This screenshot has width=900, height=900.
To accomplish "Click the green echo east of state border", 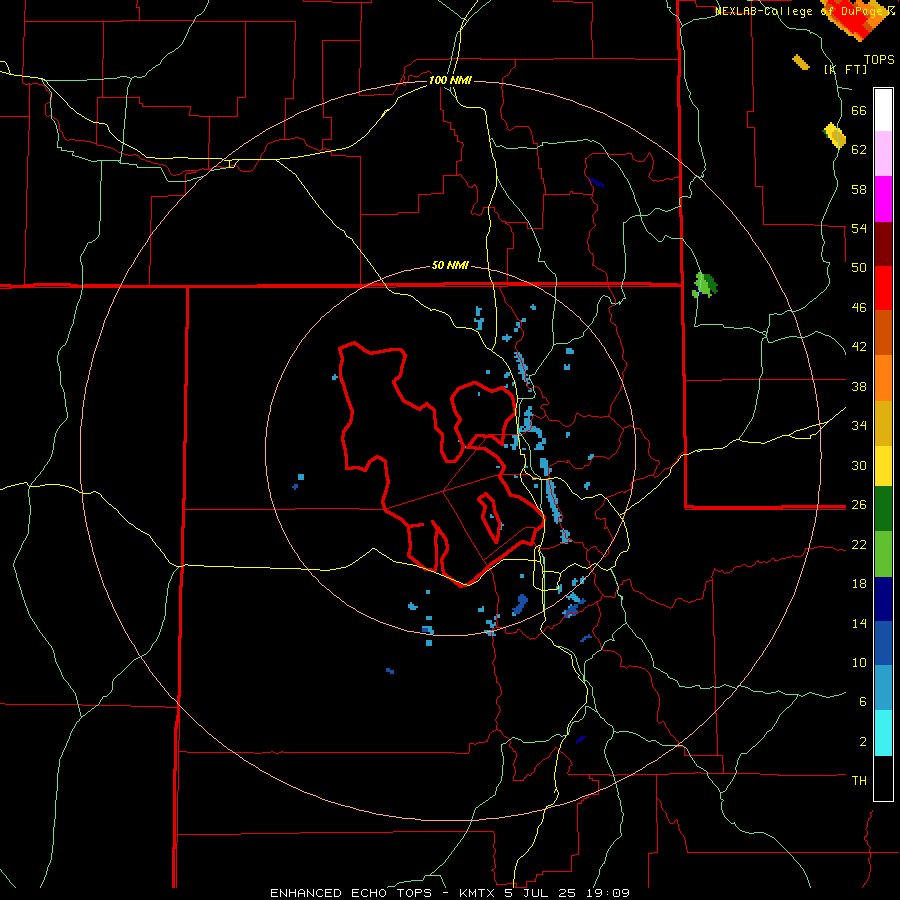I will click(x=705, y=285).
